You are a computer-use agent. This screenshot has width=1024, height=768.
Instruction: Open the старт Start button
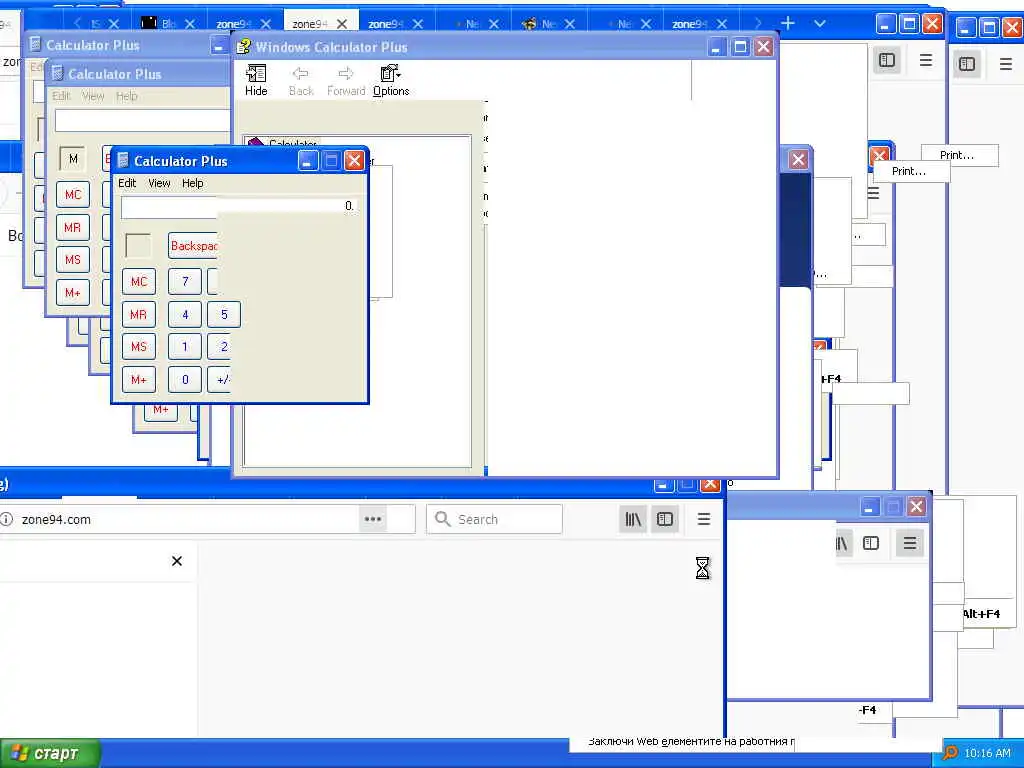[50, 754]
